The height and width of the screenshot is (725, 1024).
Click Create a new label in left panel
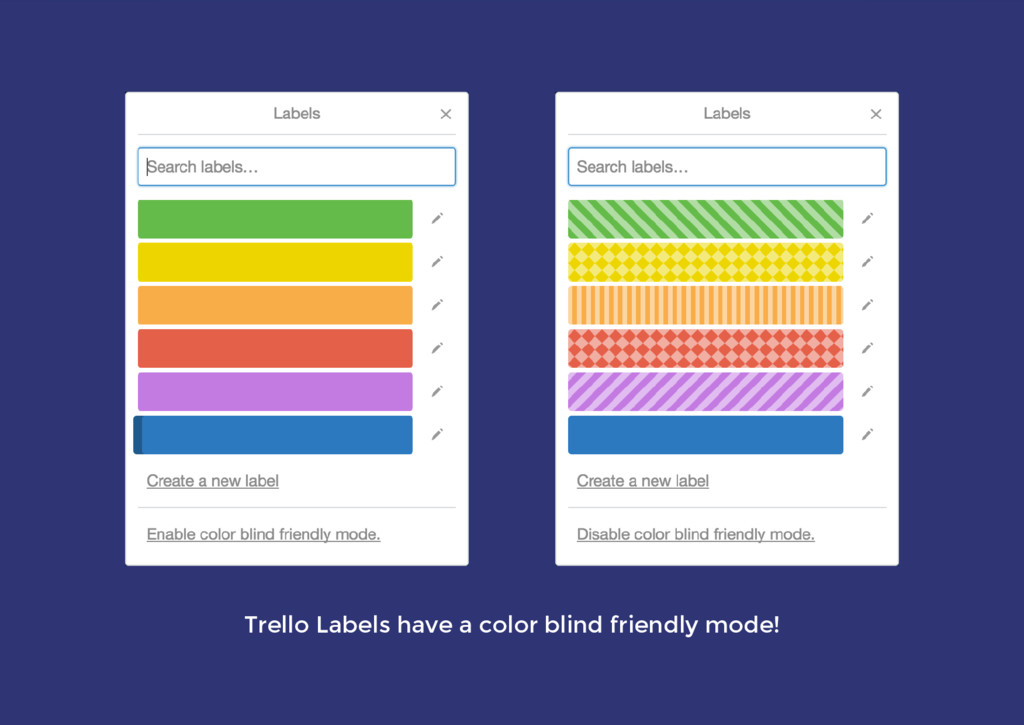click(212, 481)
